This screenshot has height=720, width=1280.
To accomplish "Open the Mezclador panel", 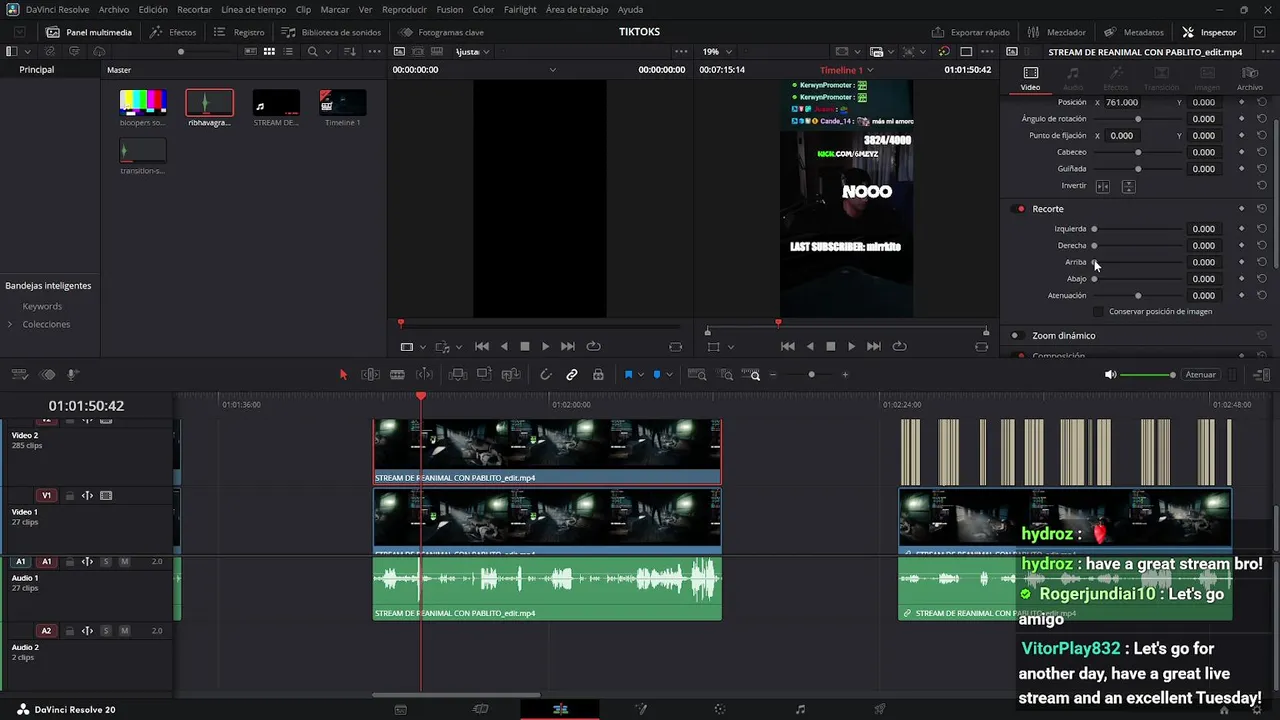I will point(1056,32).
